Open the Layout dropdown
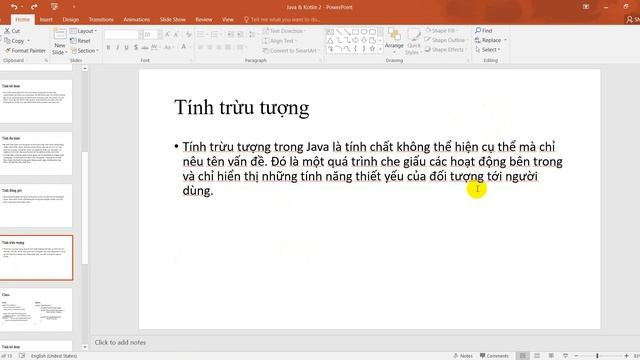Image resolution: width=640 pixels, height=360 pixels. click(x=83, y=31)
